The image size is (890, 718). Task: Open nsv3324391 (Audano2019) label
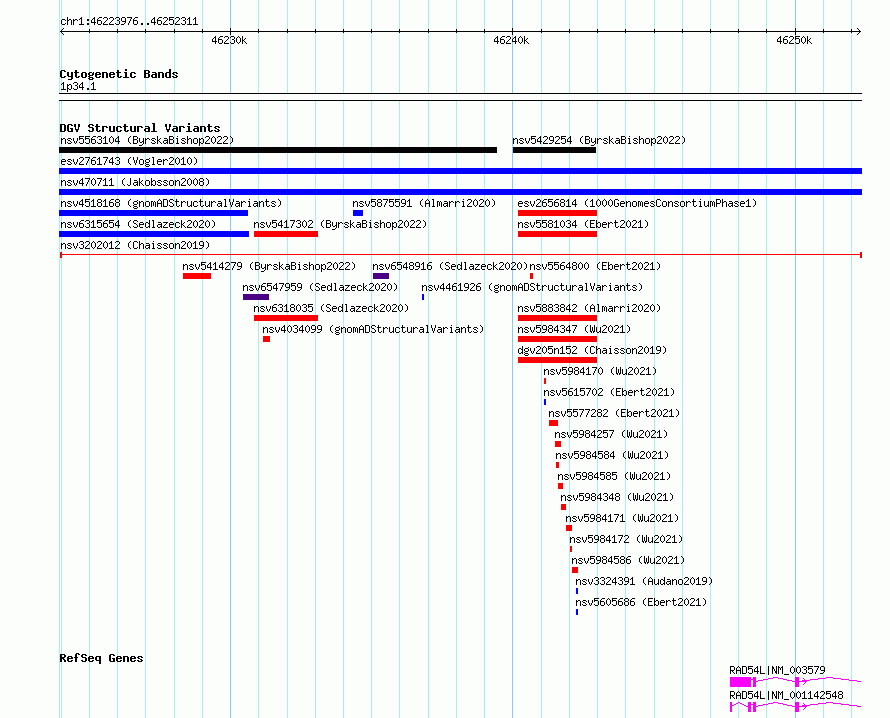point(644,581)
